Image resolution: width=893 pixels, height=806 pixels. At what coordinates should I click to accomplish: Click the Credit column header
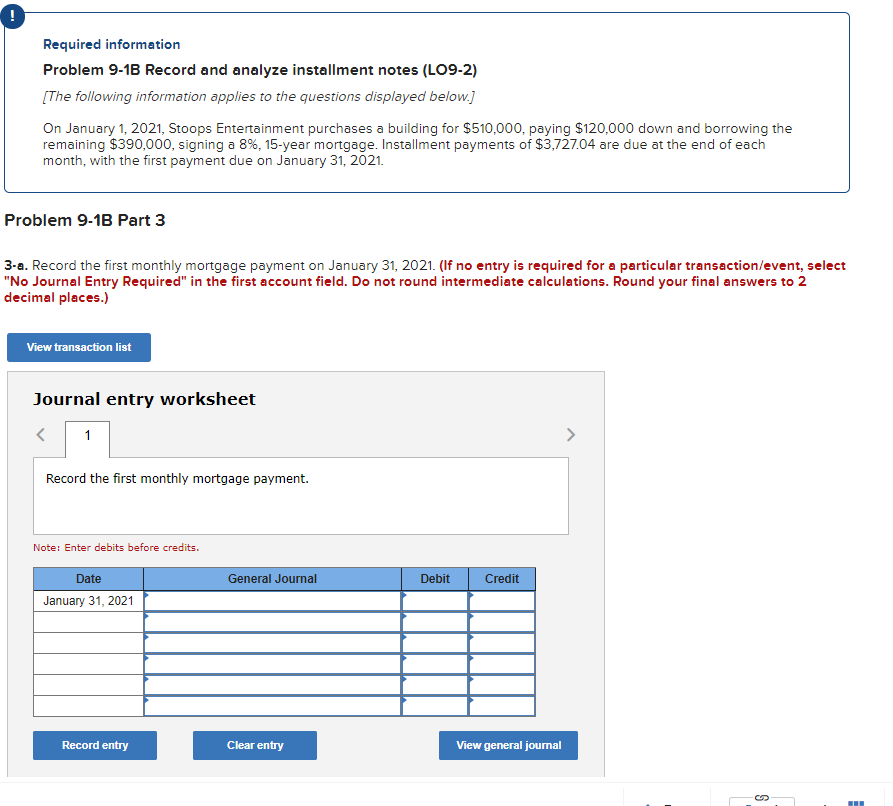pyautogui.click(x=502, y=579)
